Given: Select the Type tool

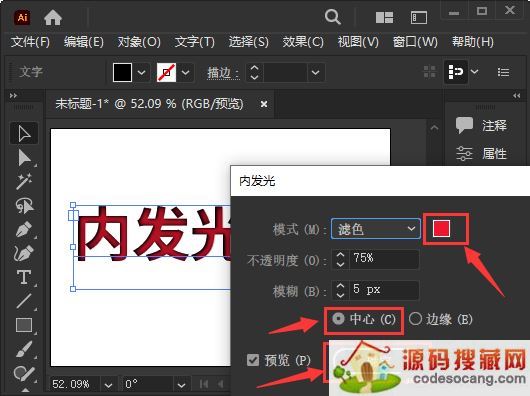Looking at the screenshot, I should (24, 277).
